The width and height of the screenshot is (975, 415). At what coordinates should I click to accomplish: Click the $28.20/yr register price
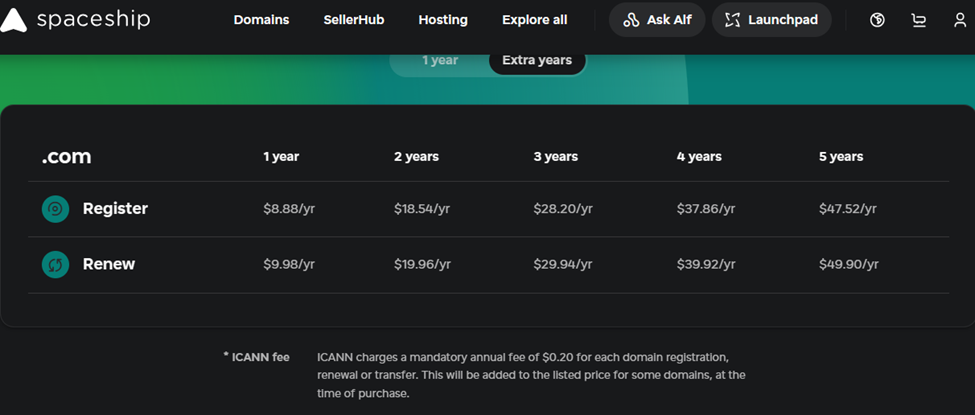tap(563, 209)
